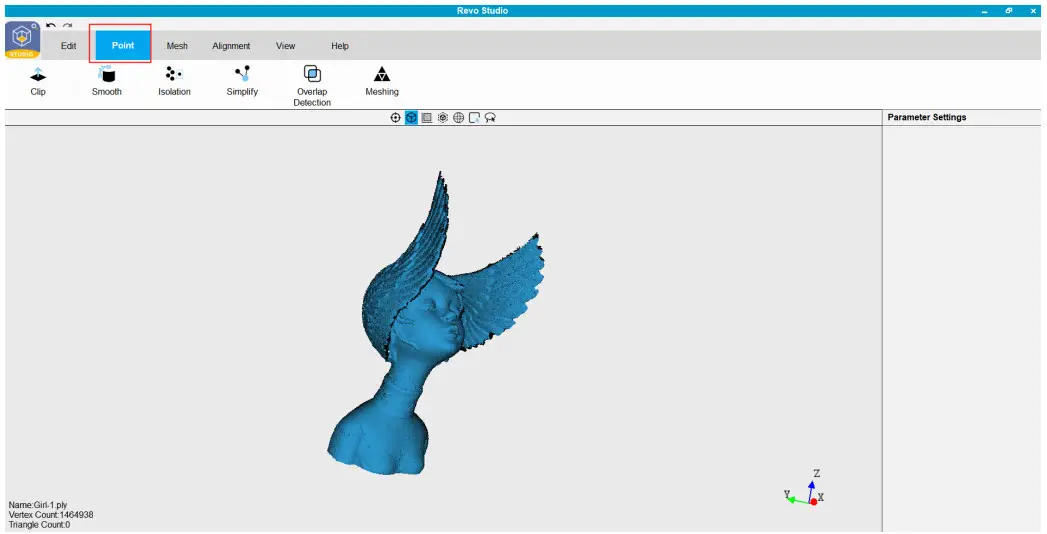The height and width of the screenshot is (534, 1047).
Task: Switch to the Mesh tab
Action: (x=177, y=45)
